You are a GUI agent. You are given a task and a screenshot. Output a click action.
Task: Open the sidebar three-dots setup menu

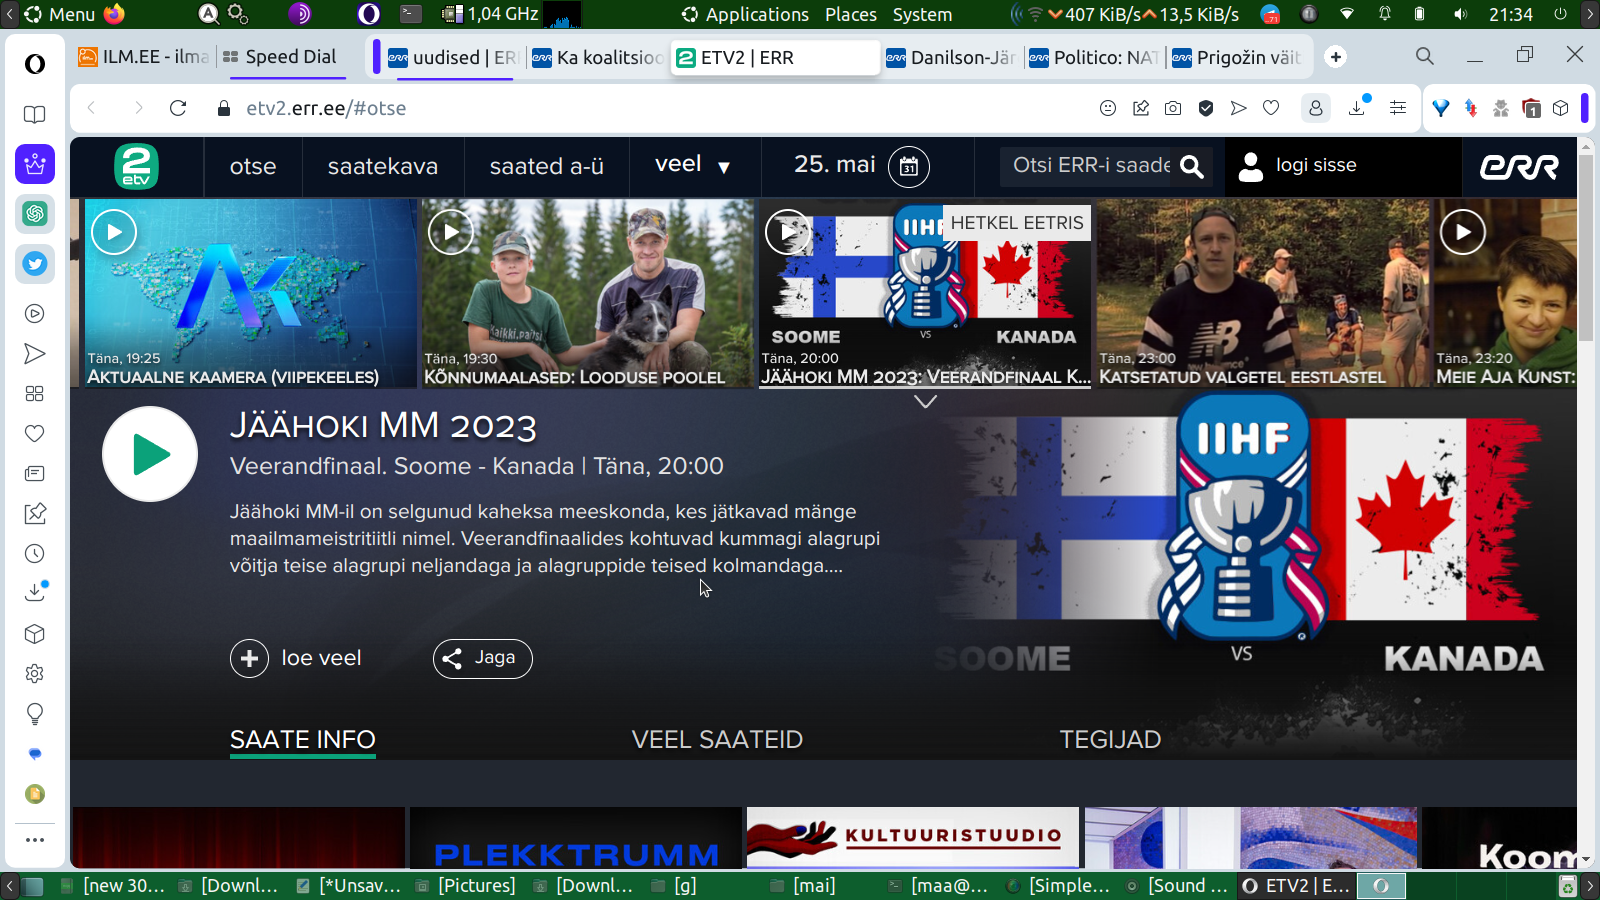tap(35, 840)
